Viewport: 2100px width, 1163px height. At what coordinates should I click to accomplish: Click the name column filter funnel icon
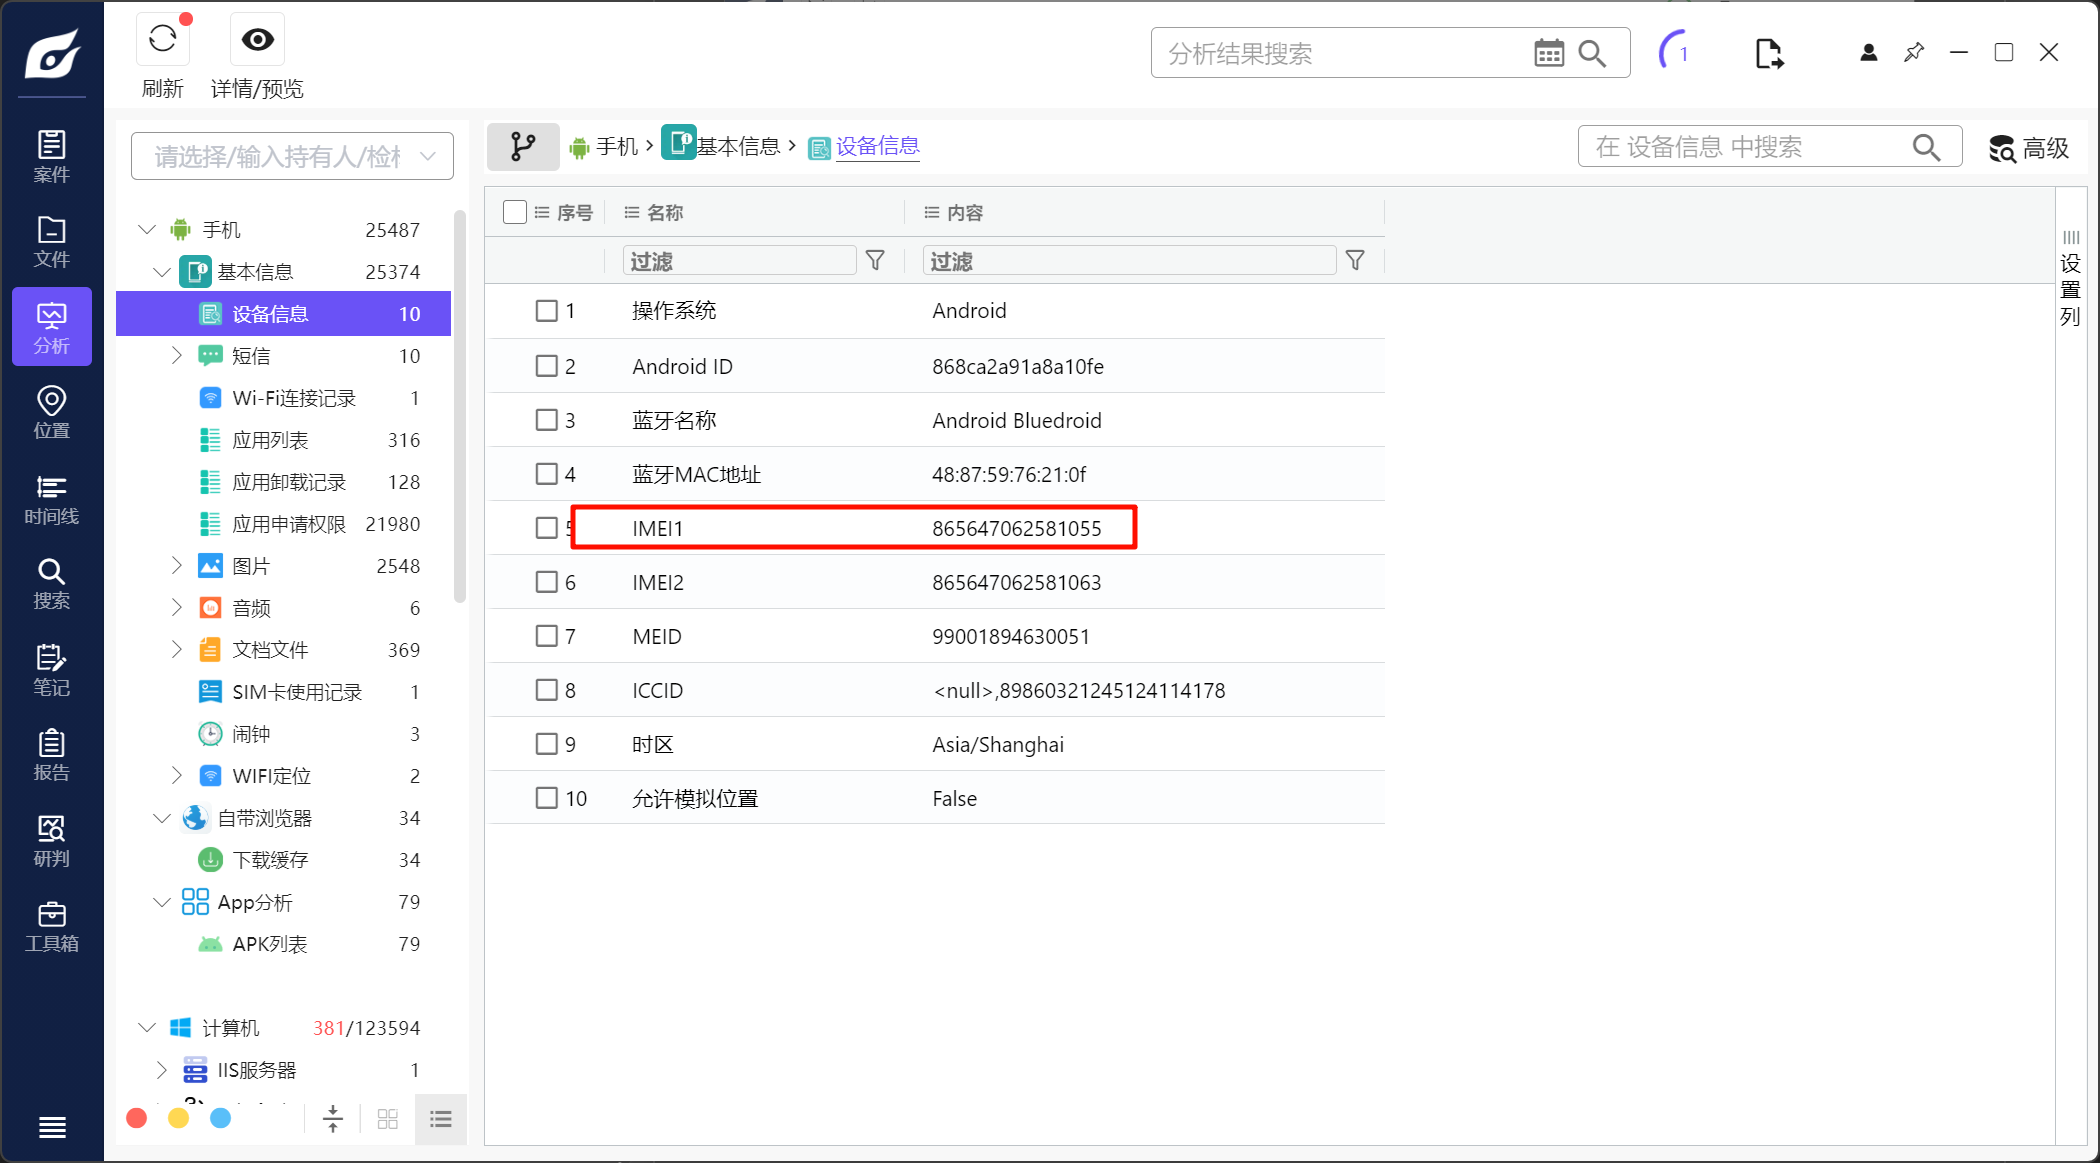coord(875,261)
